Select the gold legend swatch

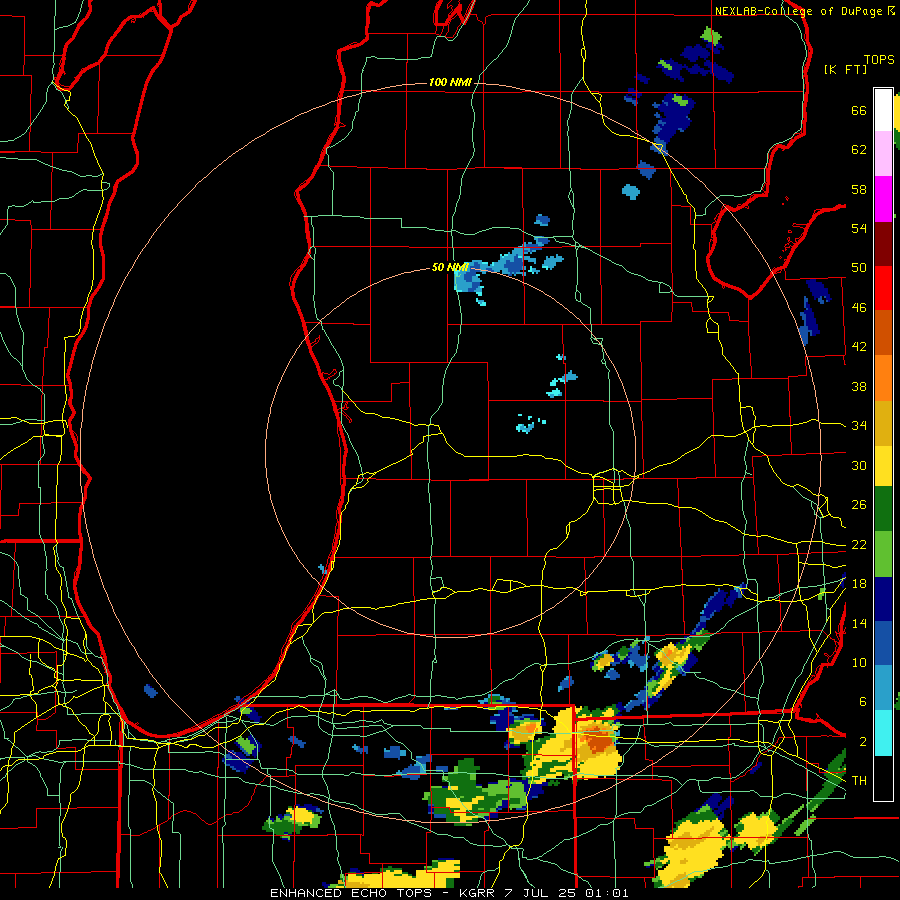coord(883,423)
